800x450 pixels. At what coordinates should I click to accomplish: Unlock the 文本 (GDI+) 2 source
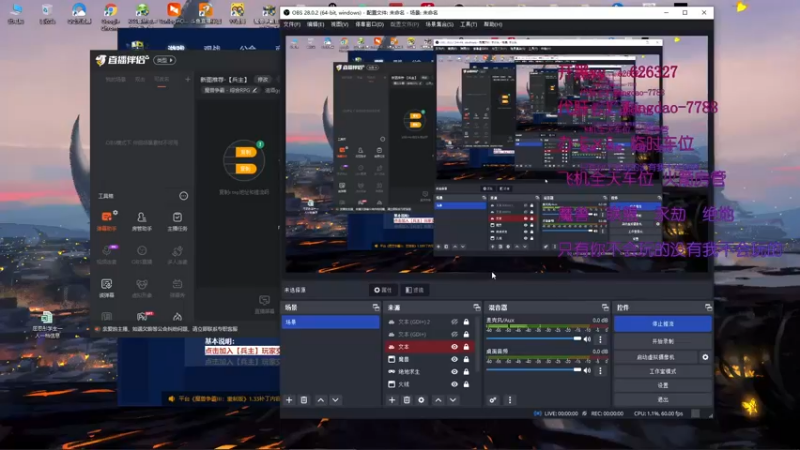[466, 322]
